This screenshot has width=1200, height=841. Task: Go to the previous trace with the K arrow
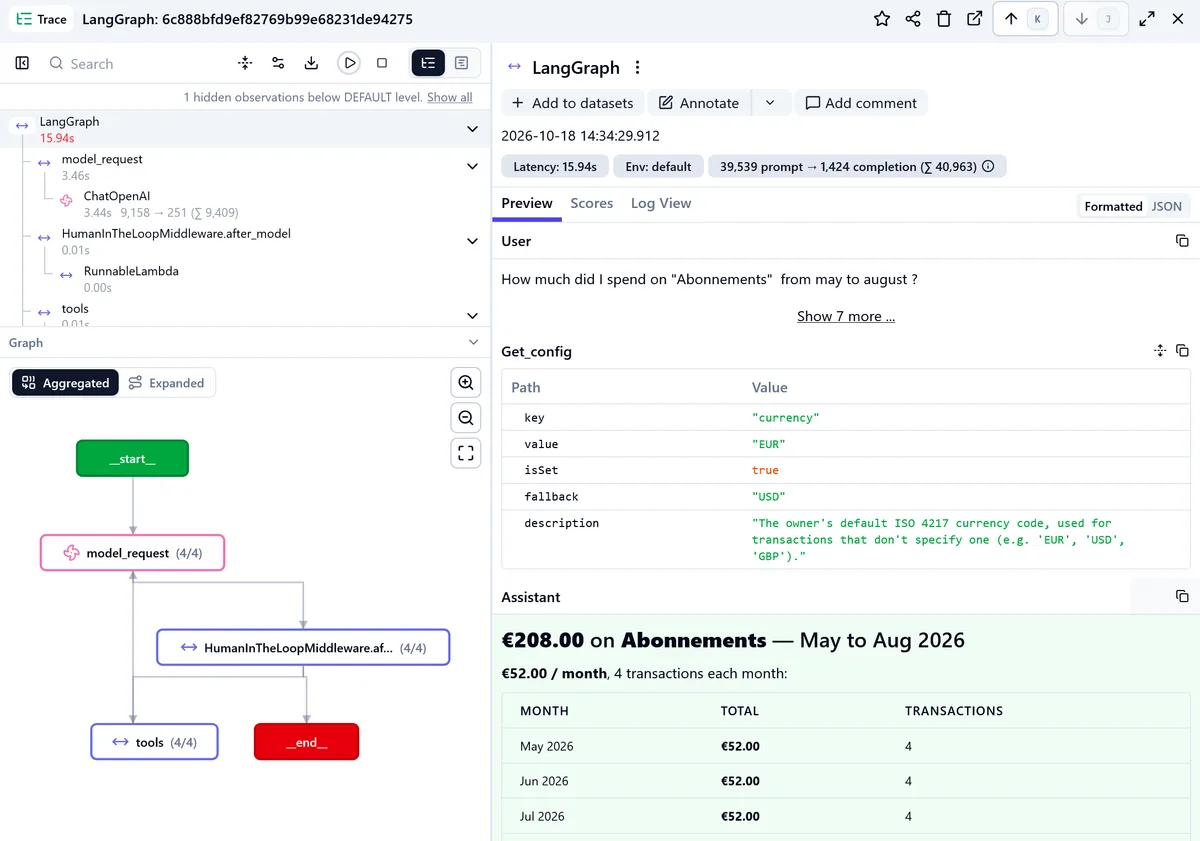pyautogui.click(x=1024, y=19)
